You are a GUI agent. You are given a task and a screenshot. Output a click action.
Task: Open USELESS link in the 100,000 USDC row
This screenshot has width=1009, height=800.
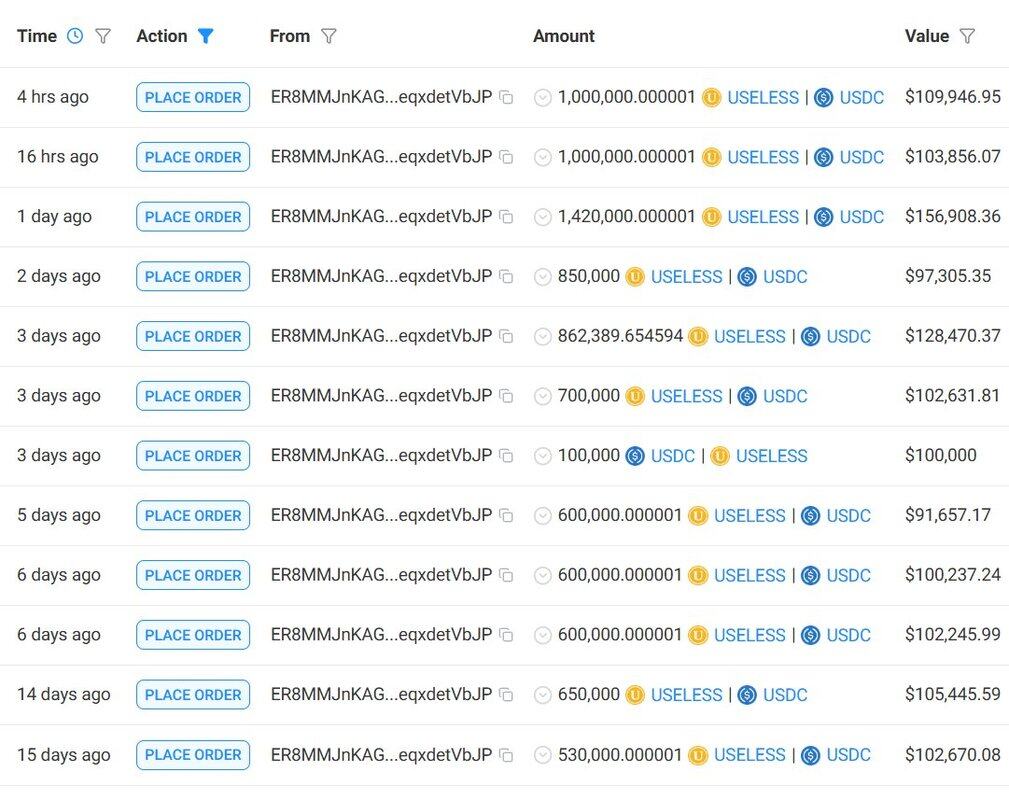[771, 456]
